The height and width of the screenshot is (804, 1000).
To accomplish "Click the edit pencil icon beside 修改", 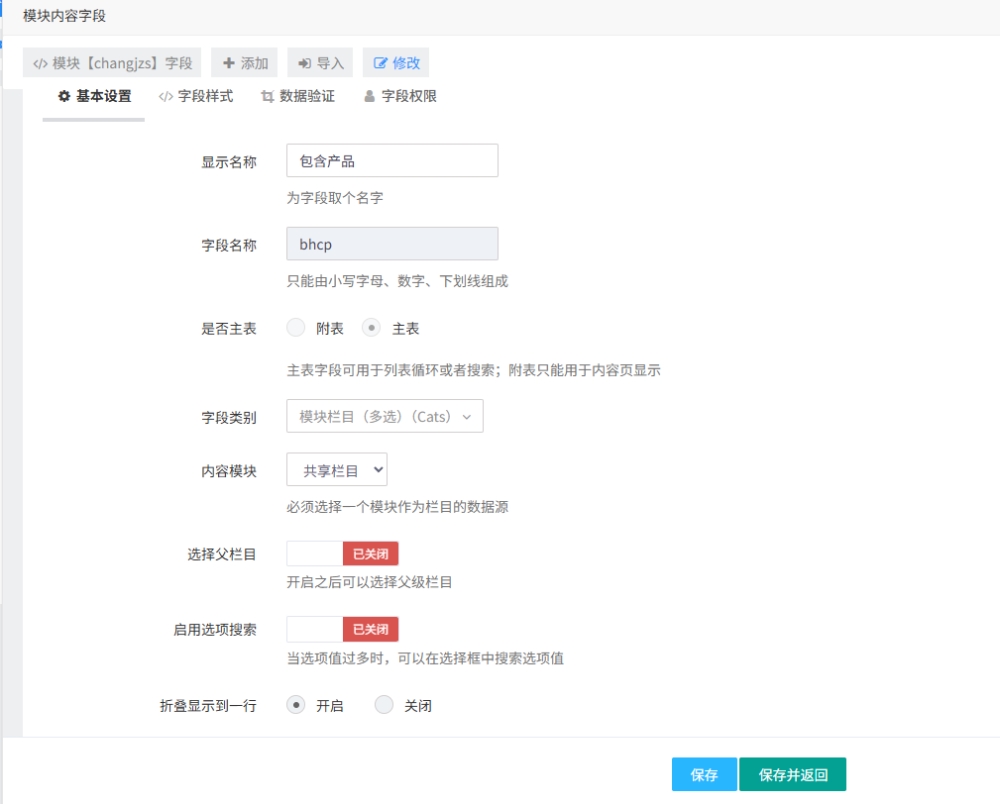I will [380, 63].
